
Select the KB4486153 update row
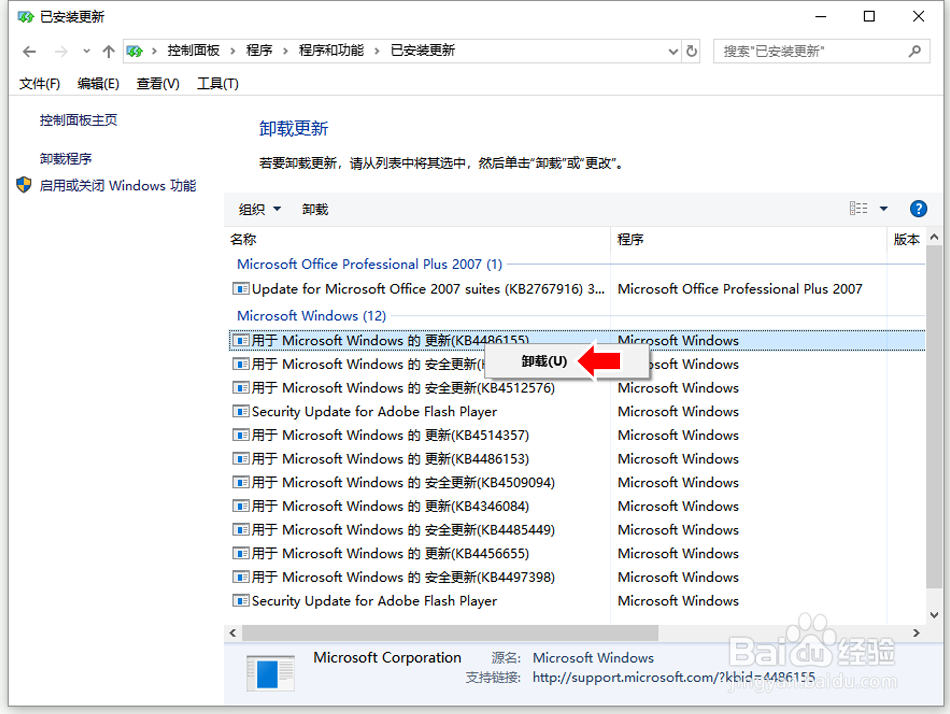click(577, 459)
